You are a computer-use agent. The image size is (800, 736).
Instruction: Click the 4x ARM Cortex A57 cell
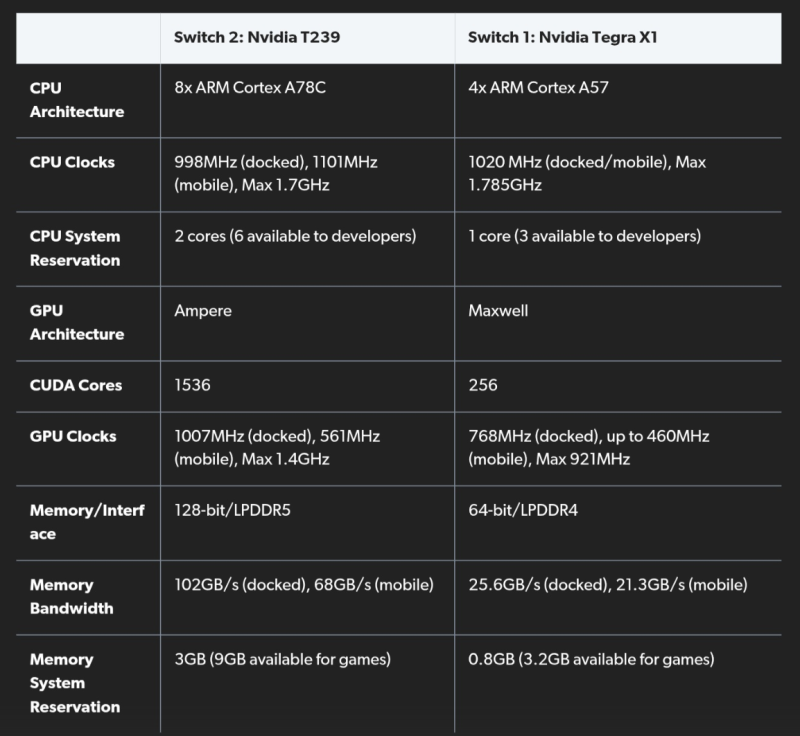(538, 88)
